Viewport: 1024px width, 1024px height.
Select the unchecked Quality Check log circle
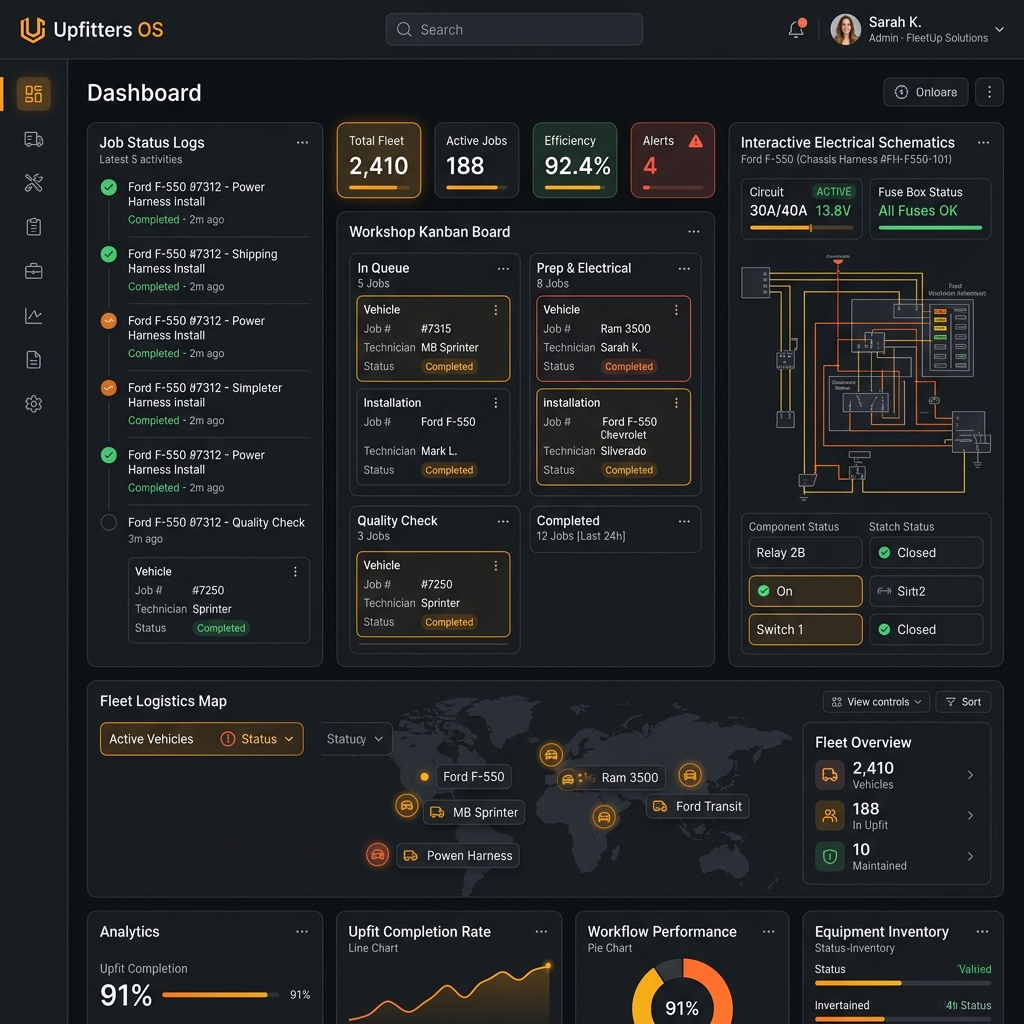pos(109,522)
